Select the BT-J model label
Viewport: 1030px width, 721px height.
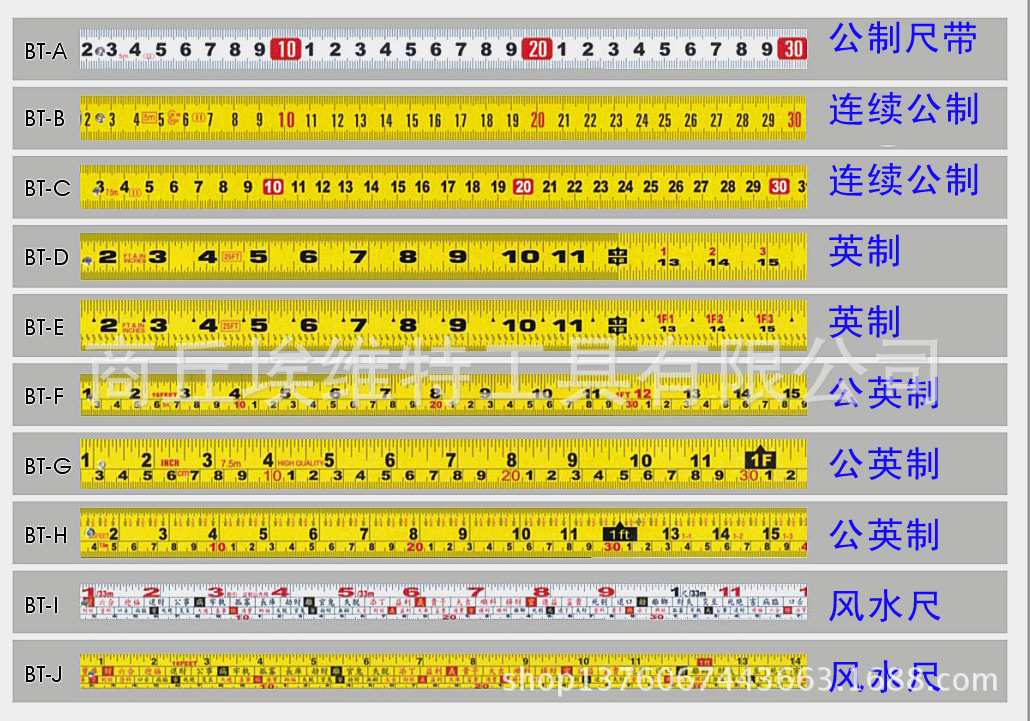(44, 675)
